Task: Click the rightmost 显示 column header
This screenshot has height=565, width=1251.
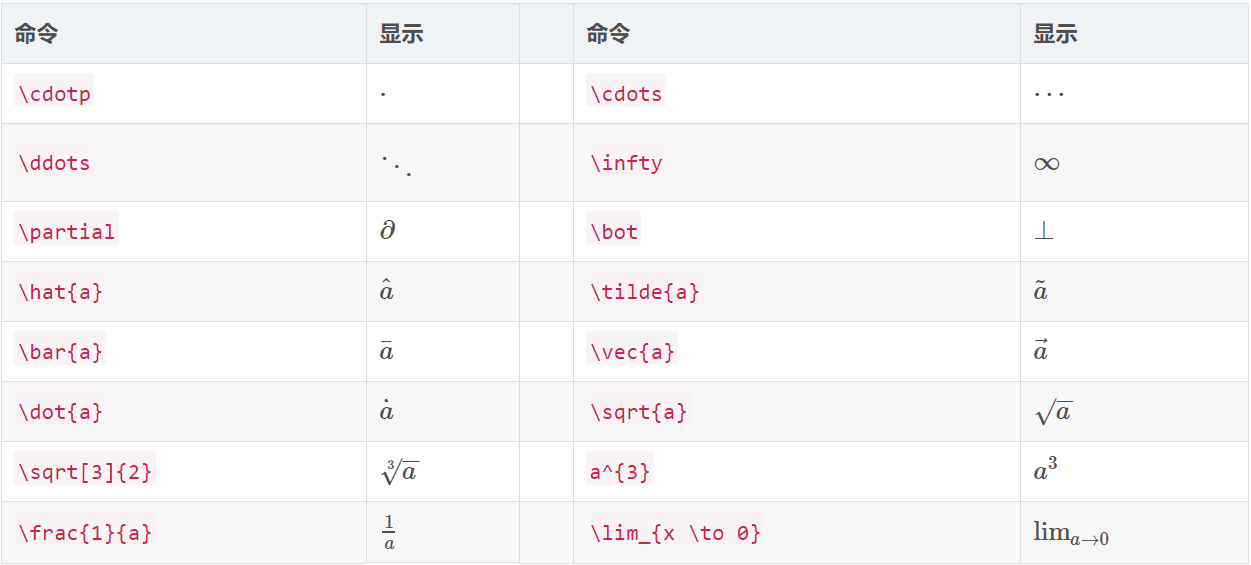Action: [1055, 34]
